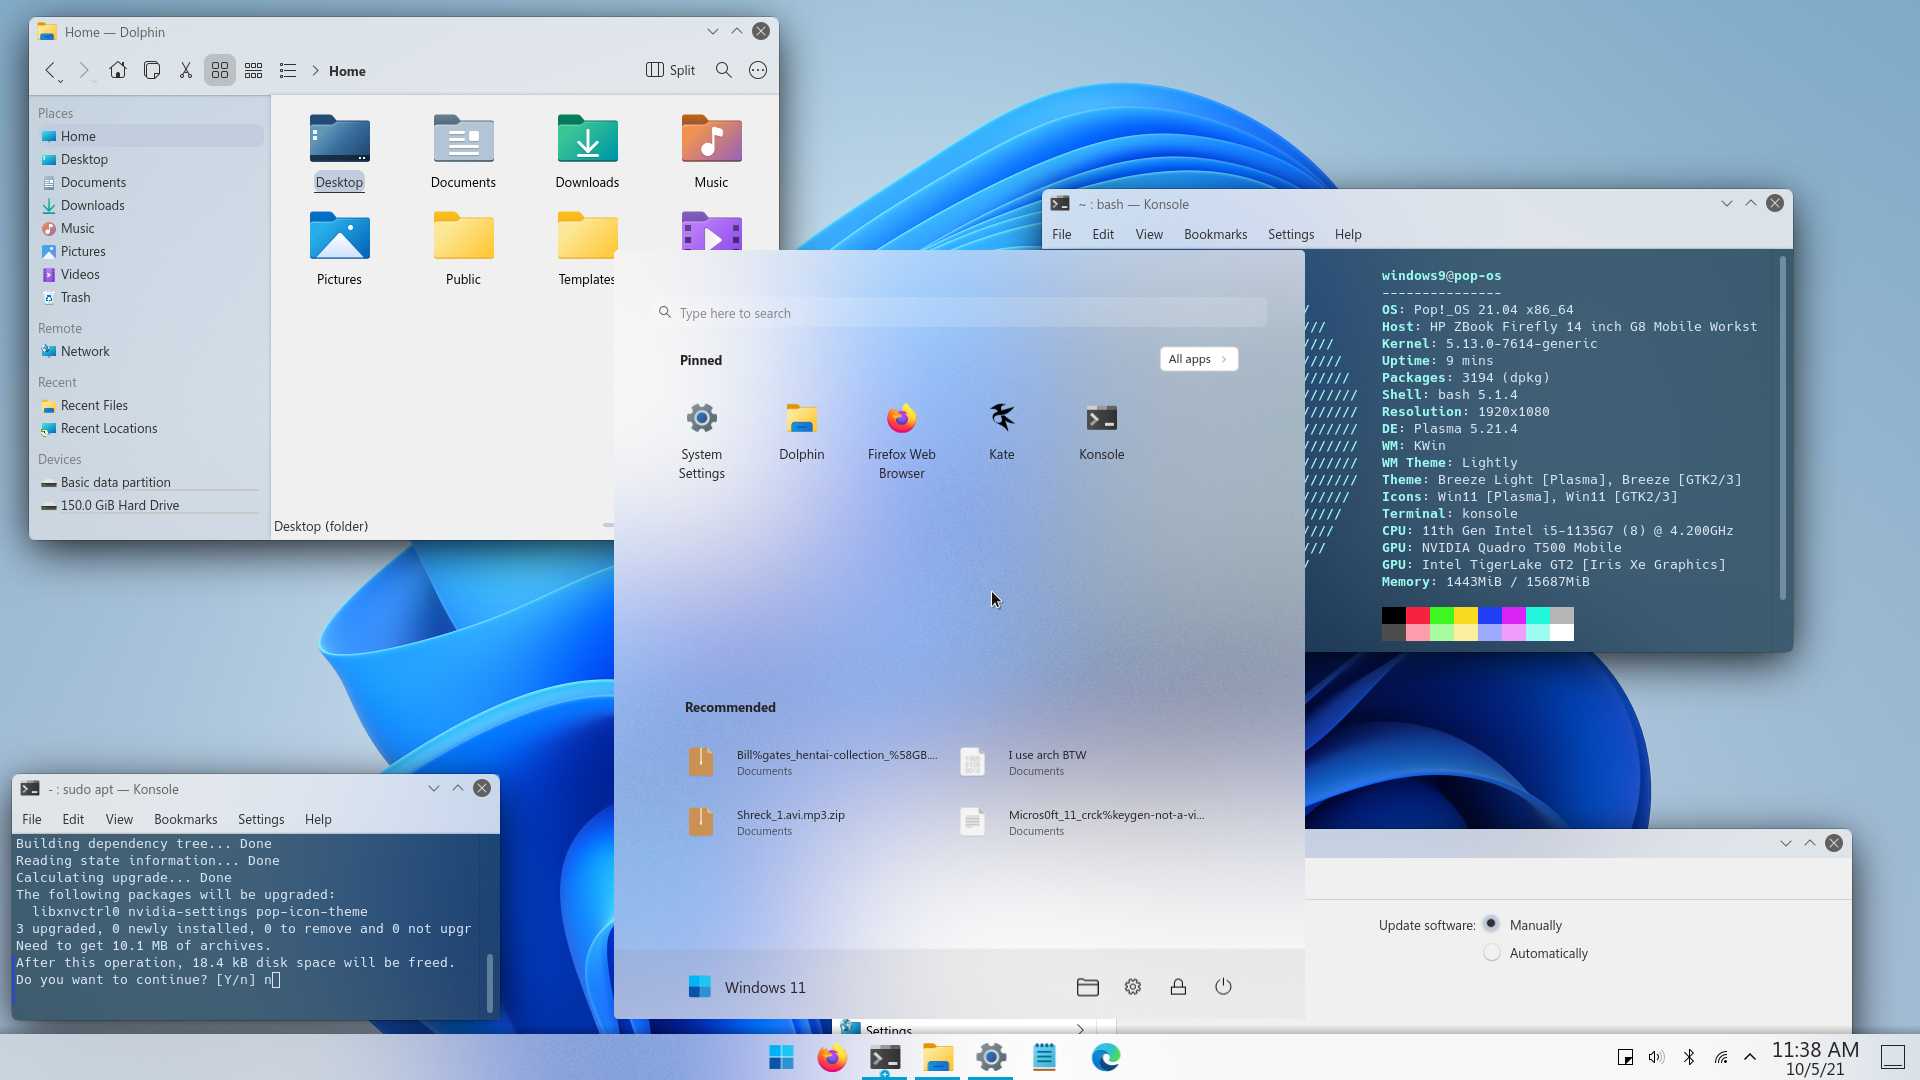
Task: Select Network in Dolphin Remote section
Action: pos(150,351)
